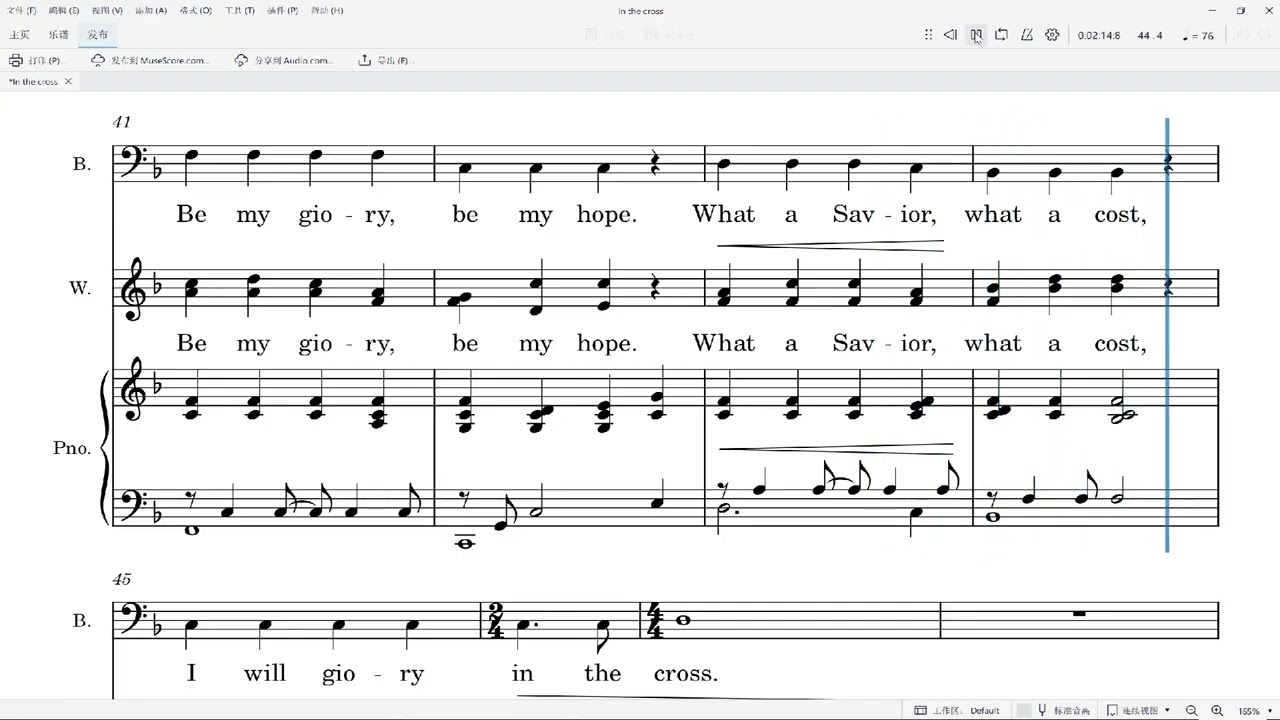The image size is (1280, 720).
Task: Switch to the 主页 tab
Action: (x=19, y=35)
